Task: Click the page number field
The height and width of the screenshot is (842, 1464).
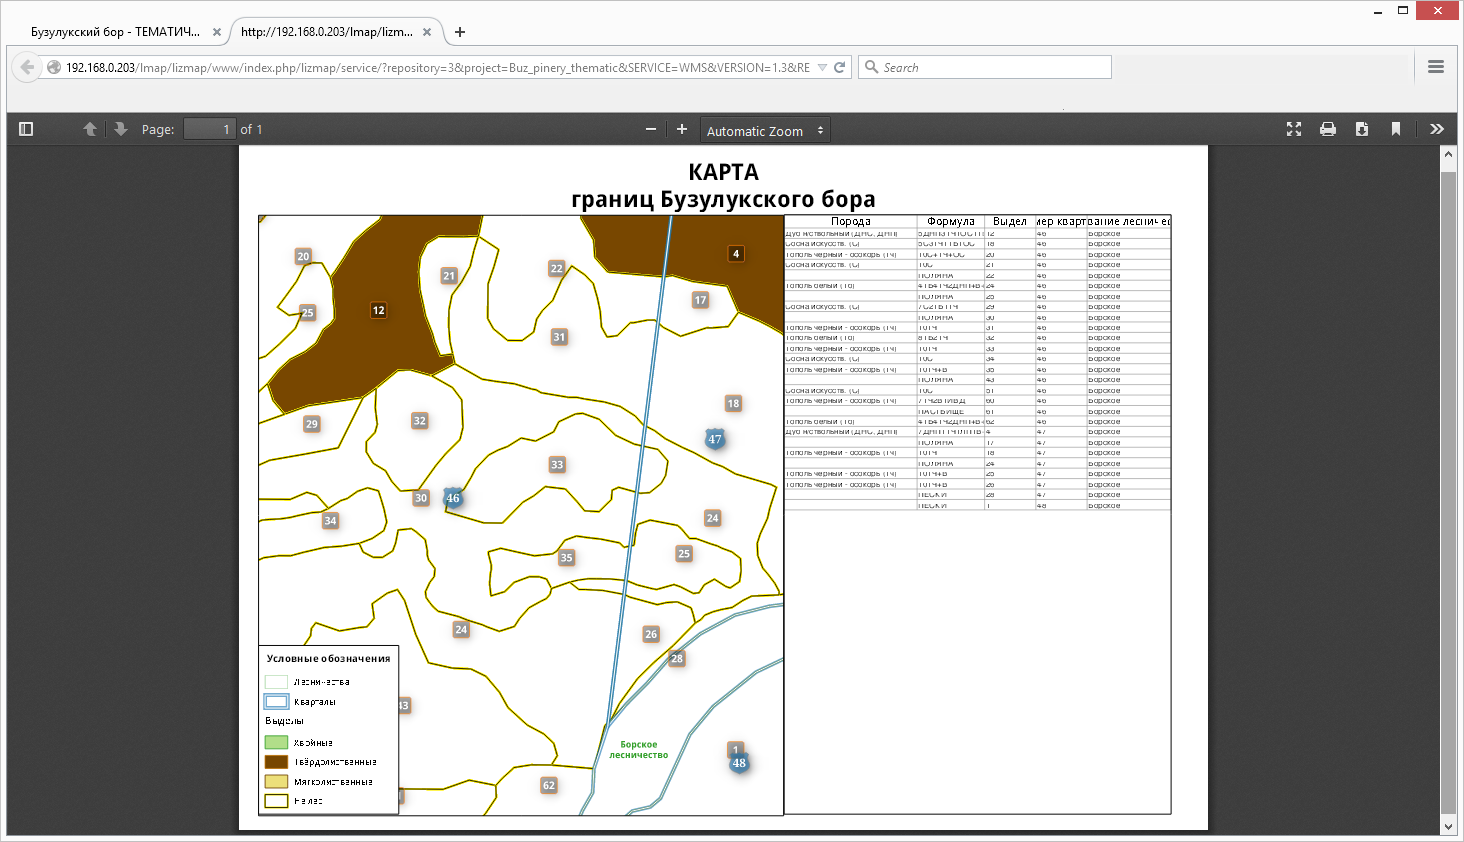Action: [210, 129]
